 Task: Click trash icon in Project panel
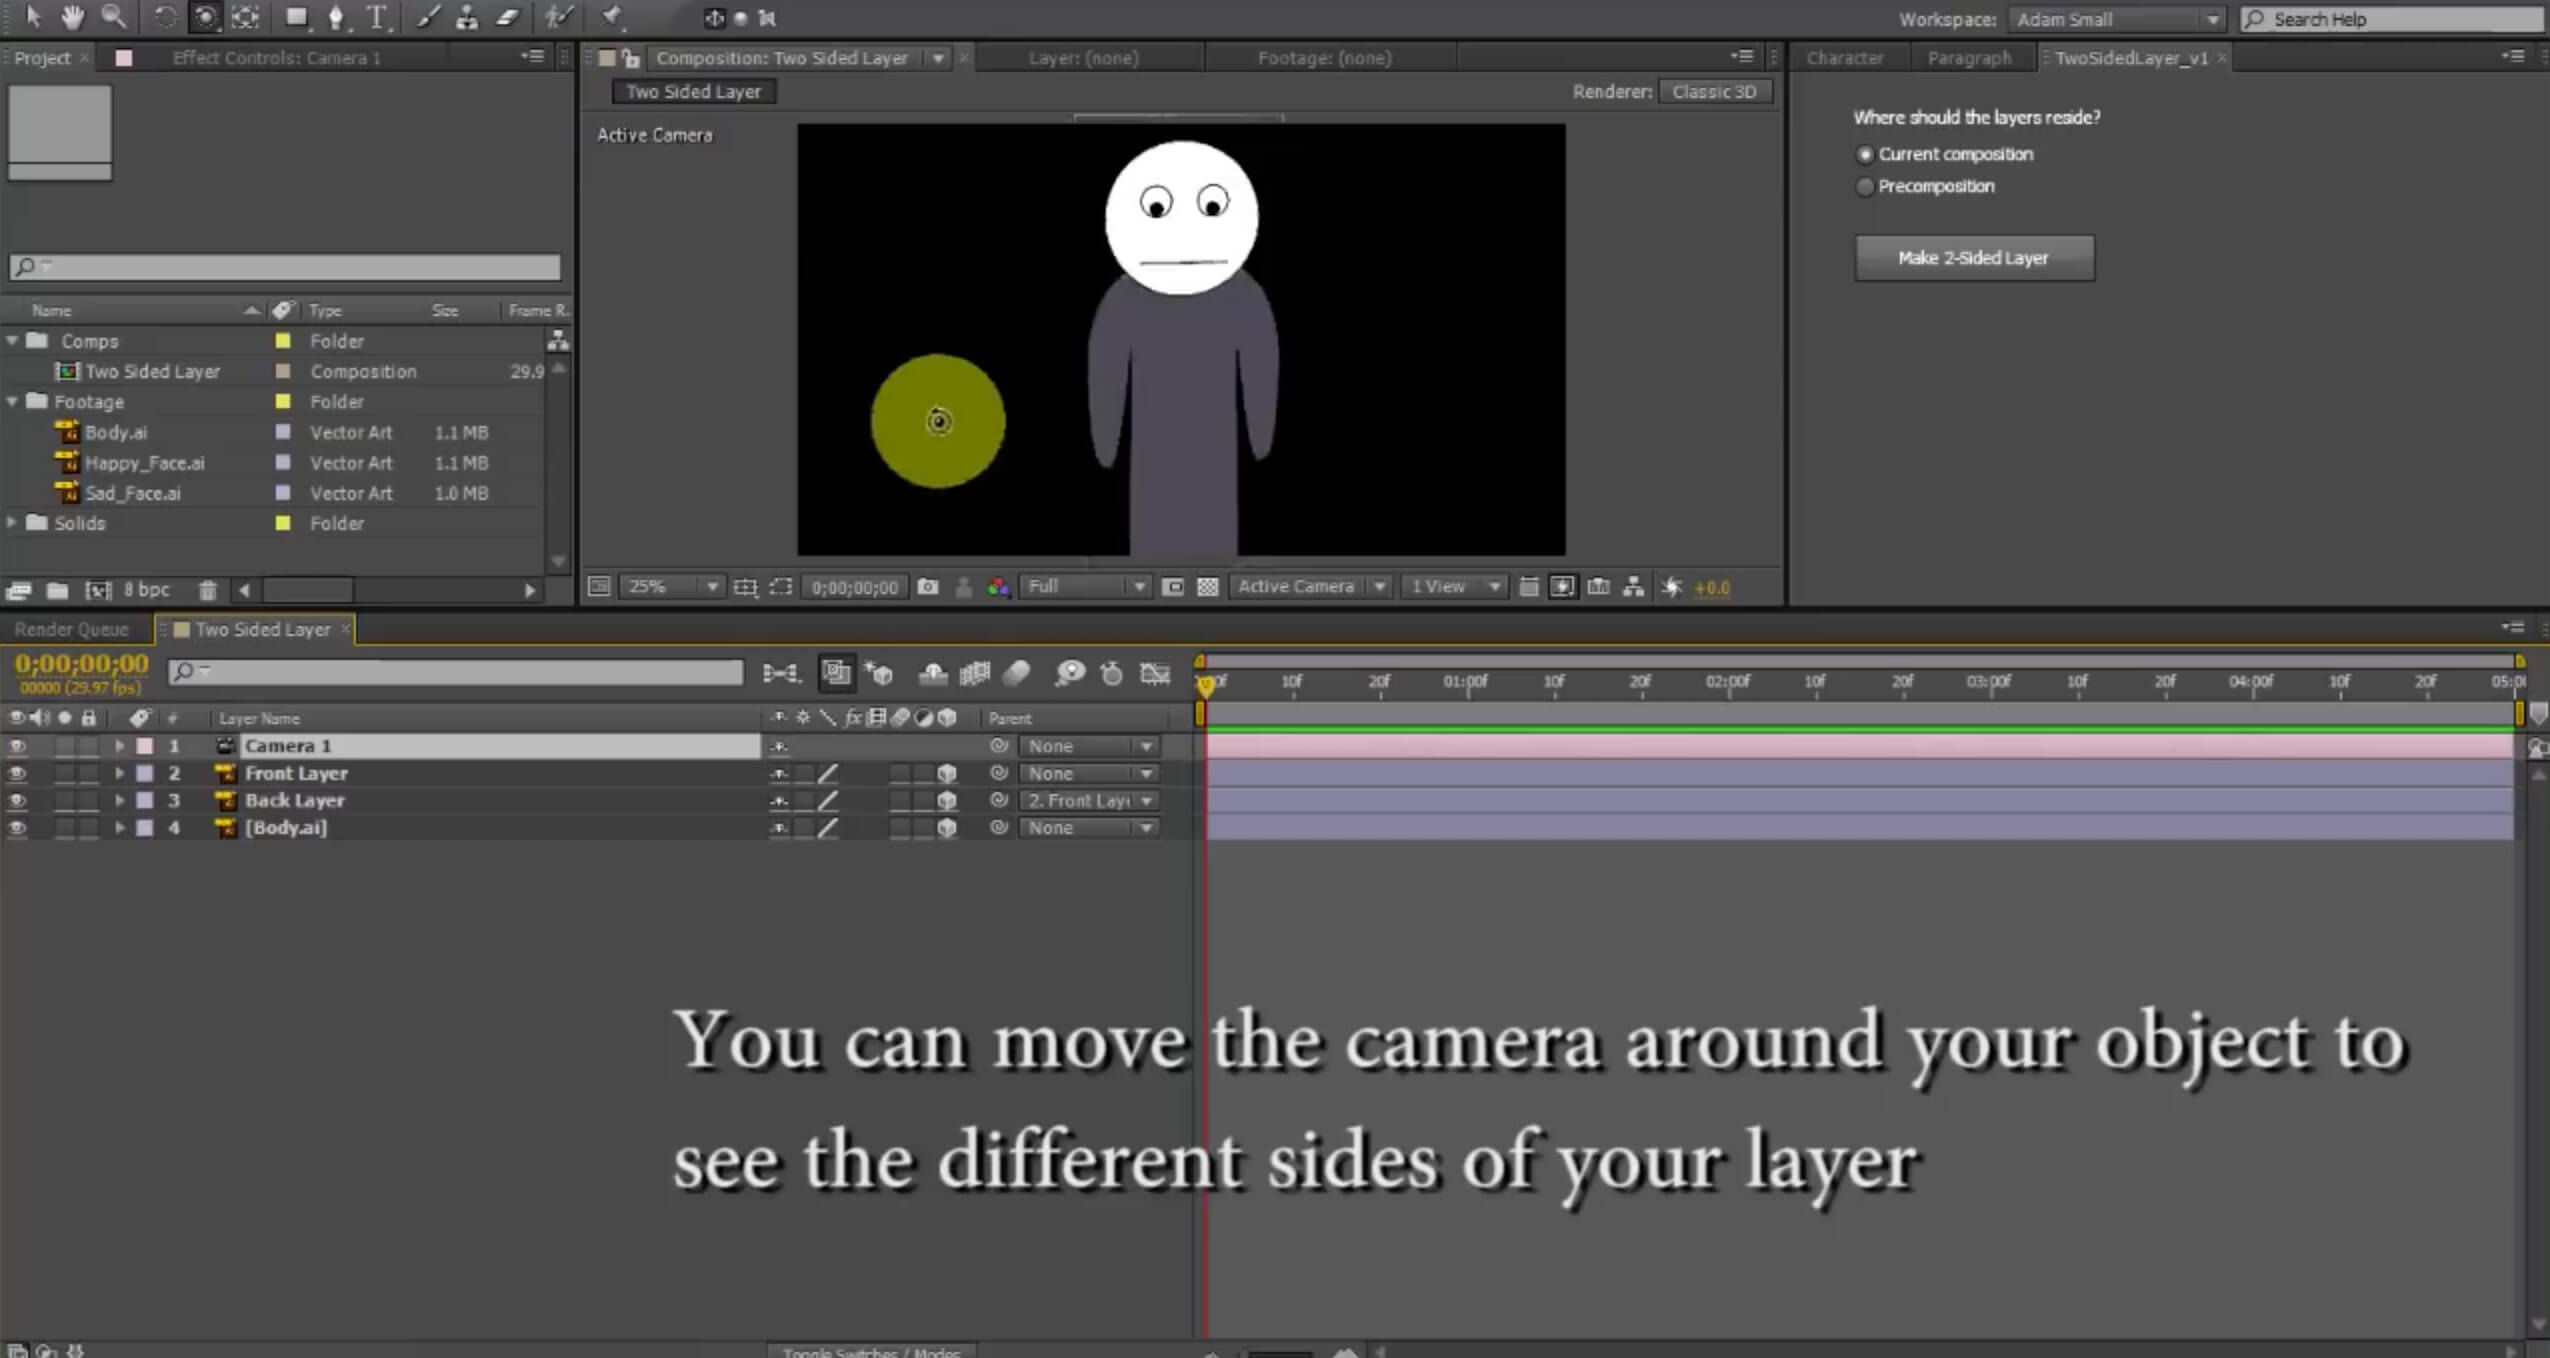coord(207,590)
